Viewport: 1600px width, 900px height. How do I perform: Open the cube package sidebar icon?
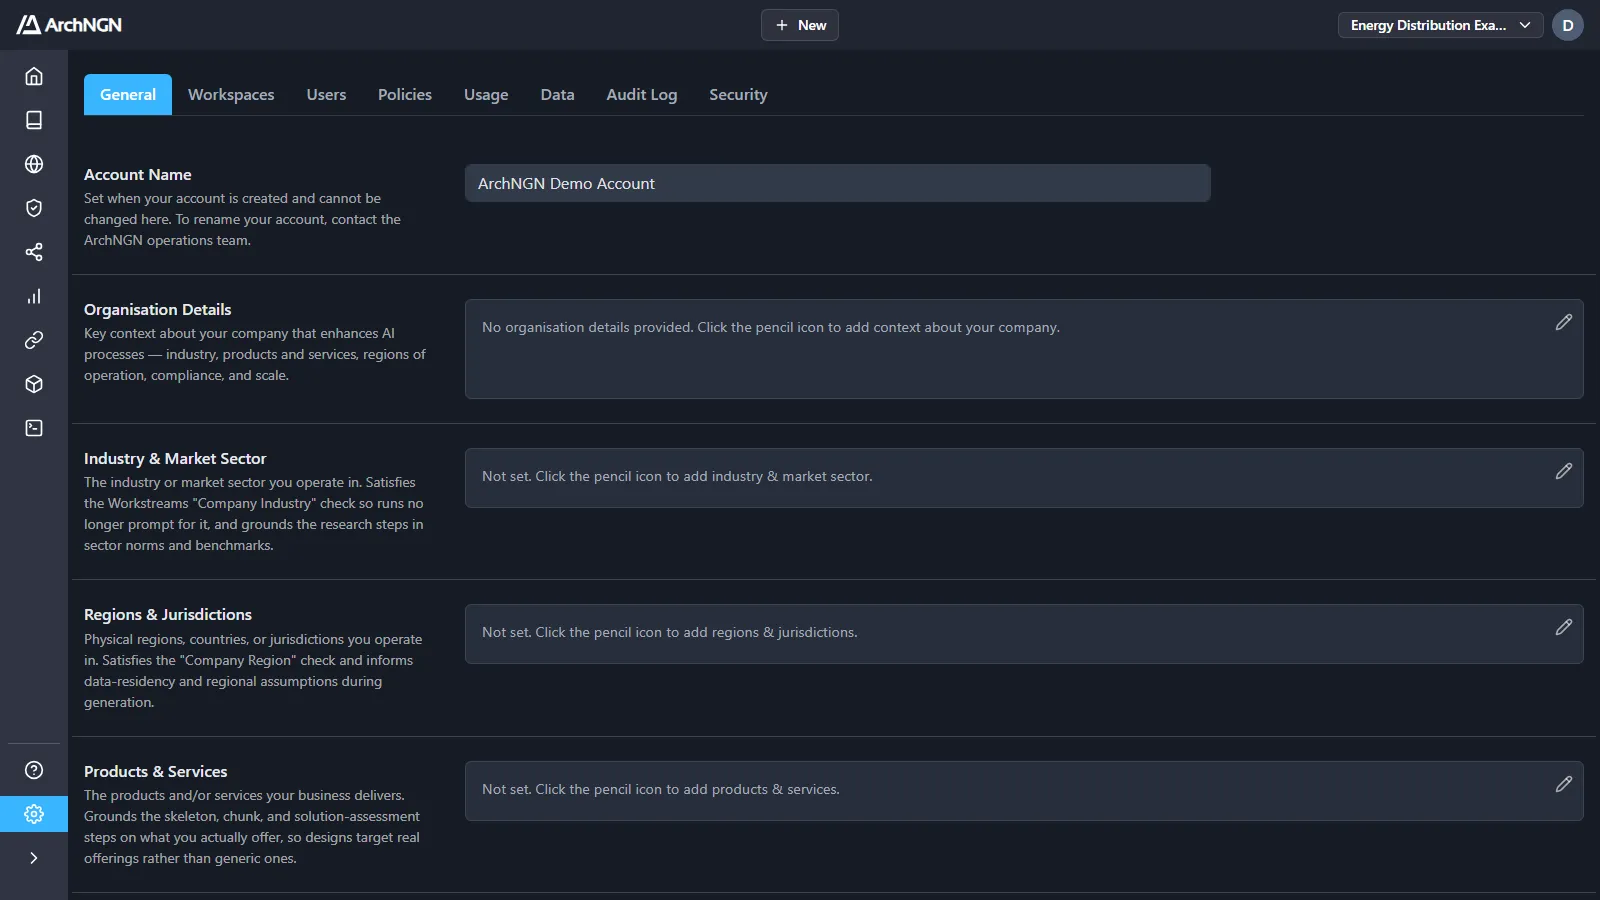click(x=34, y=384)
